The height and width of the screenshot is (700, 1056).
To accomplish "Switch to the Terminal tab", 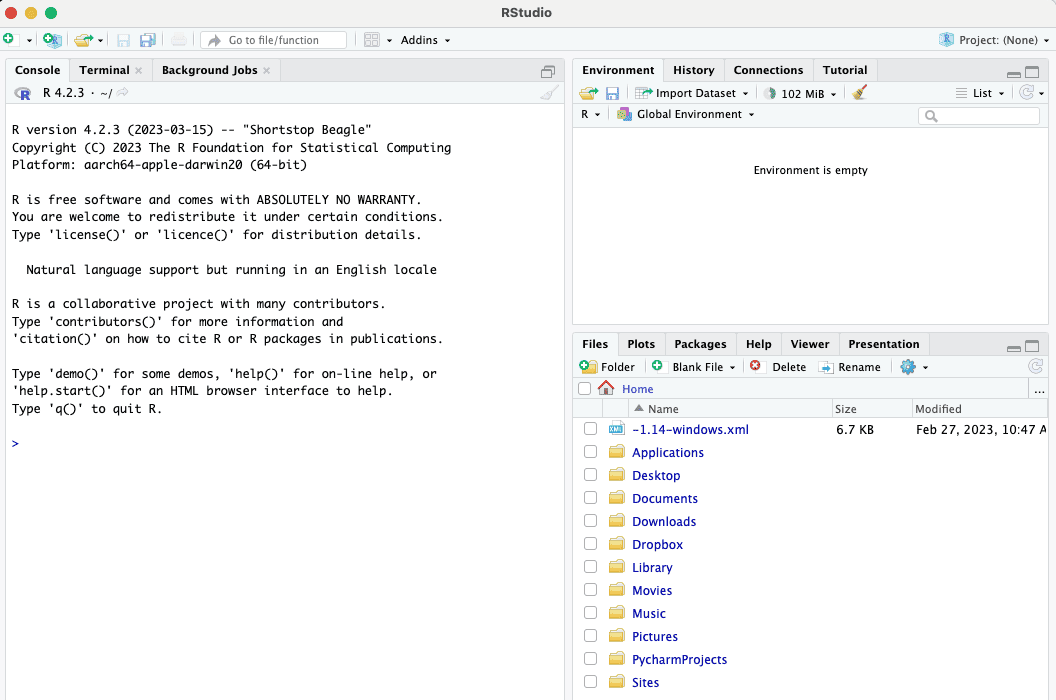I will [x=104, y=70].
